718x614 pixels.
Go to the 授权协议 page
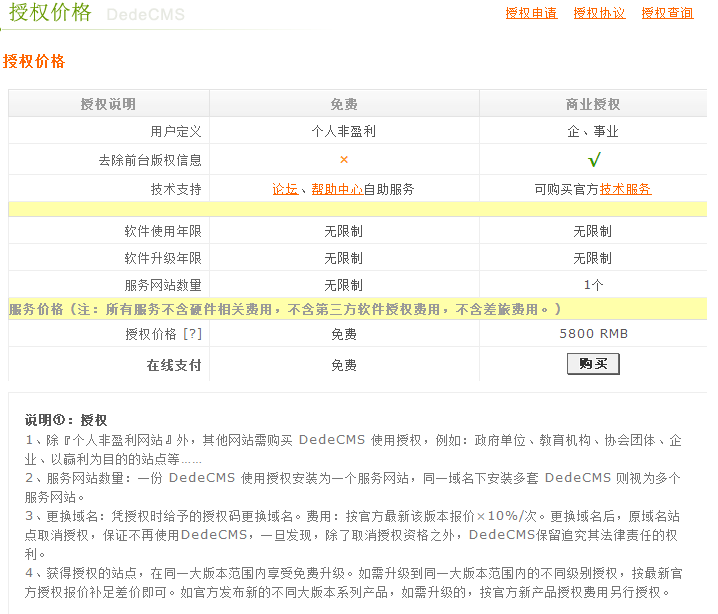click(599, 13)
